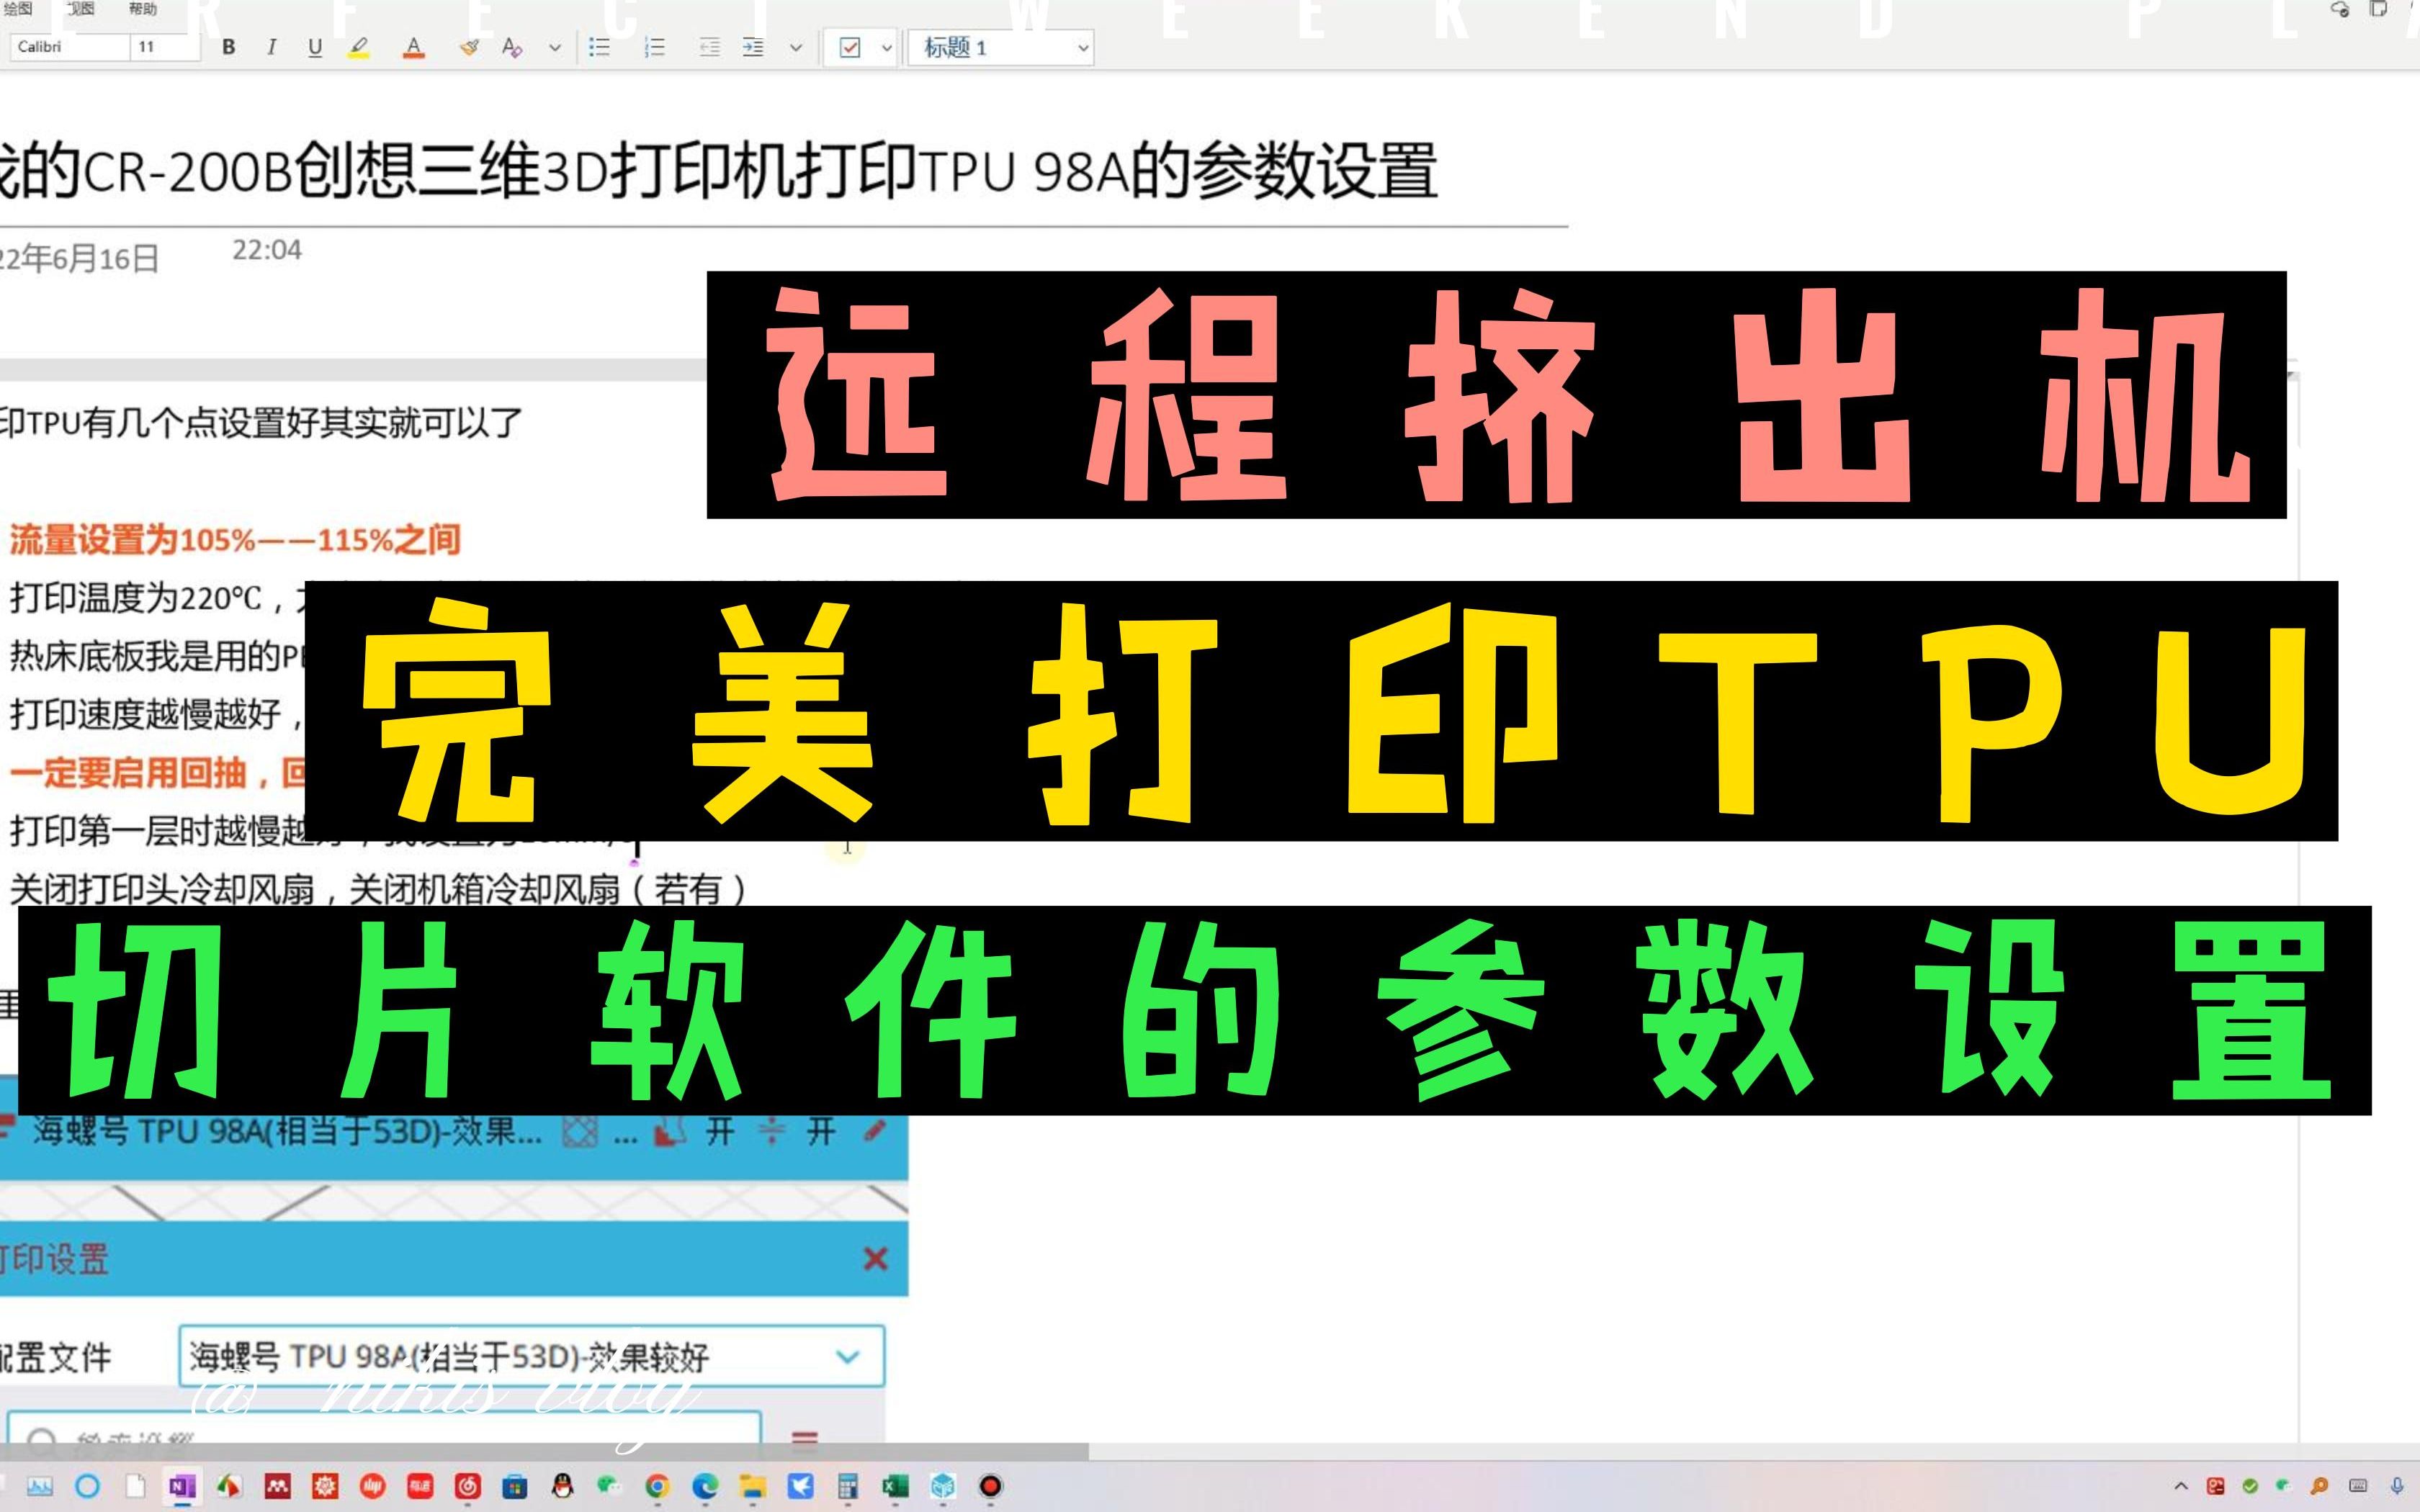Add a to-do checkbox tag

tap(850, 47)
